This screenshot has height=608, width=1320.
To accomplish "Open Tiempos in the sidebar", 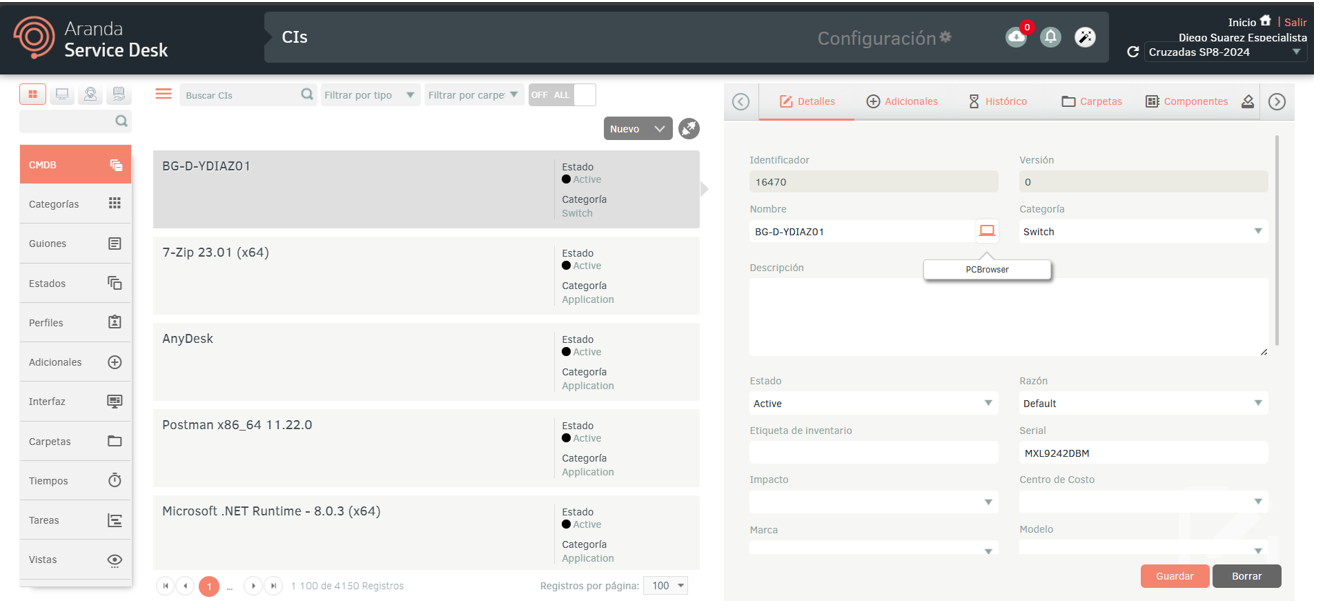I will point(75,481).
